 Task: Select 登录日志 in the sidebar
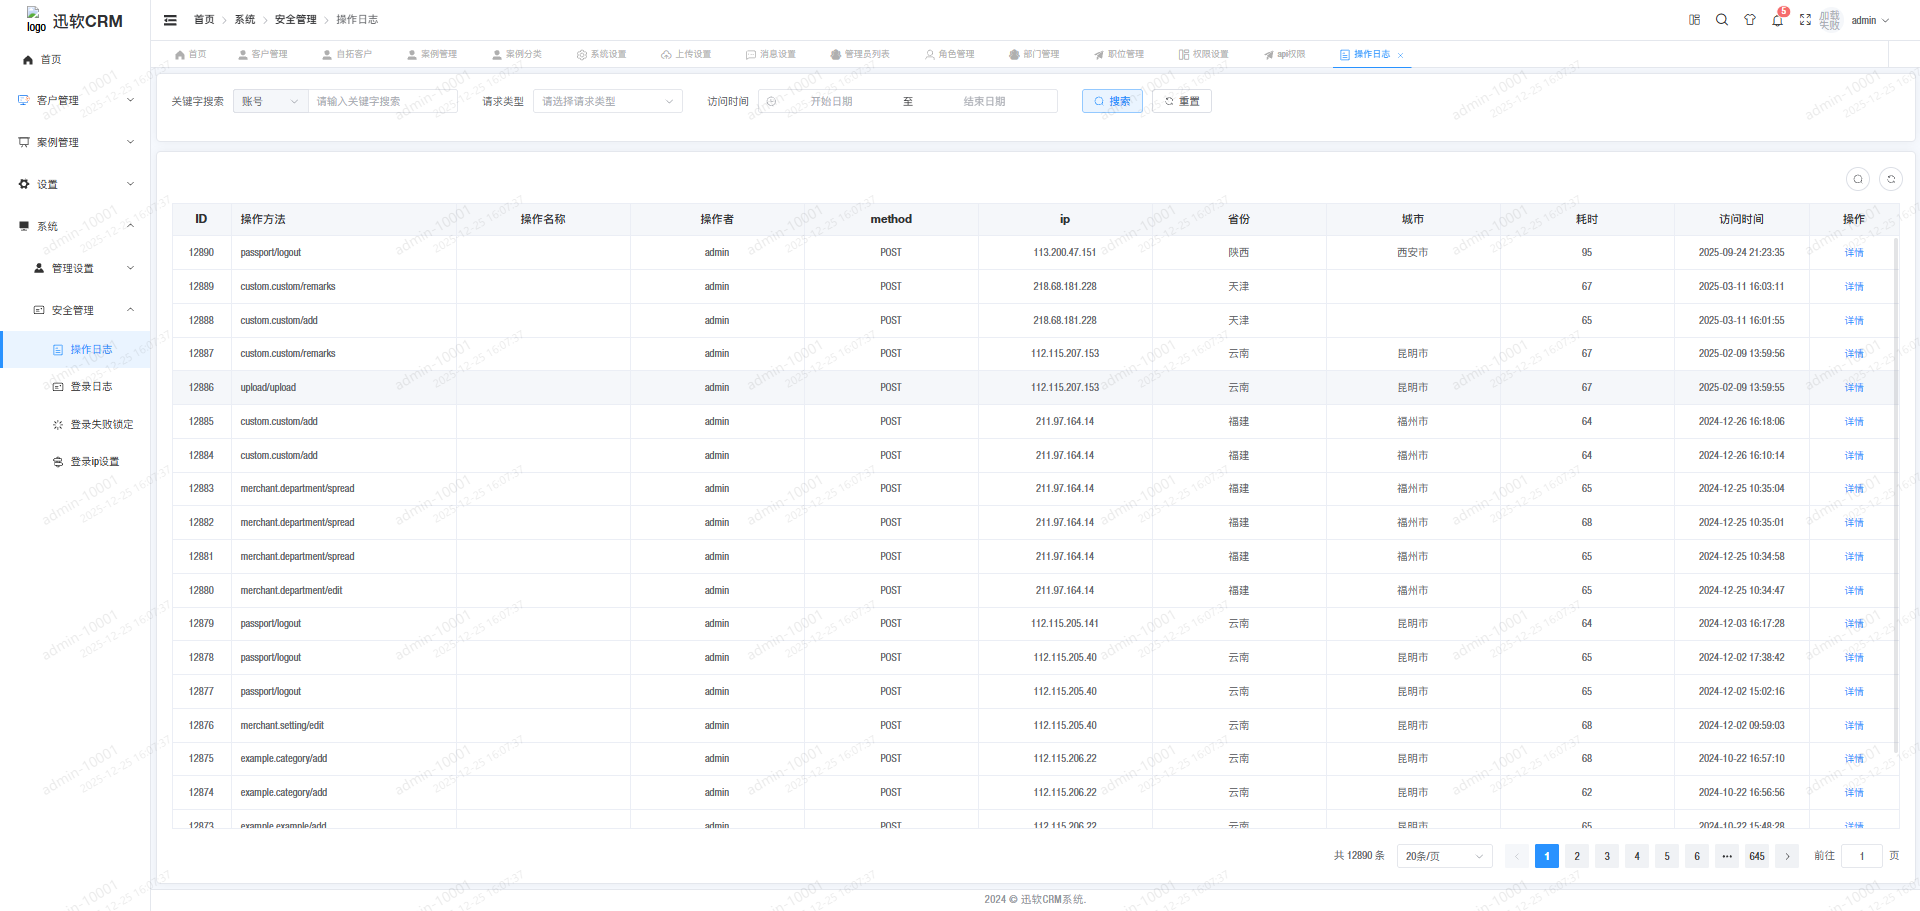[x=90, y=387]
